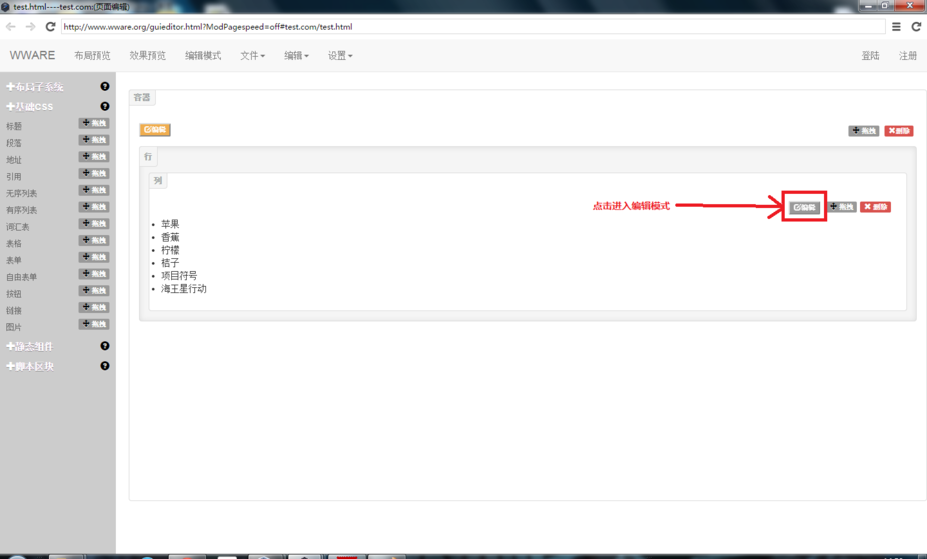Expand the 脚本区块 sidebar section
The width and height of the screenshot is (927, 559).
30,366
